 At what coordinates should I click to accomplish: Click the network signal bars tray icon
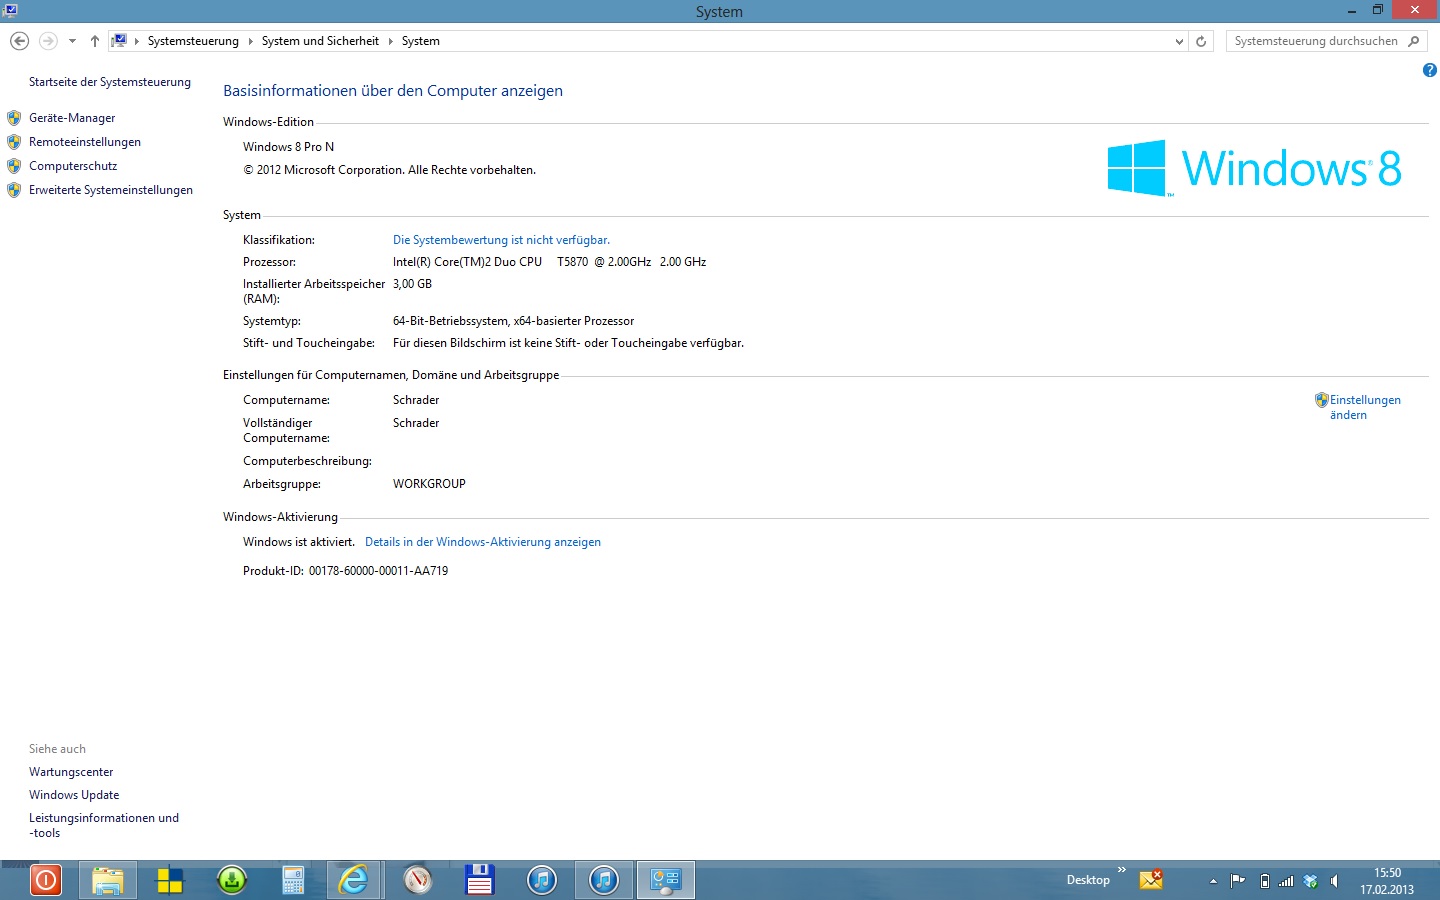[x=1287, y=881]
